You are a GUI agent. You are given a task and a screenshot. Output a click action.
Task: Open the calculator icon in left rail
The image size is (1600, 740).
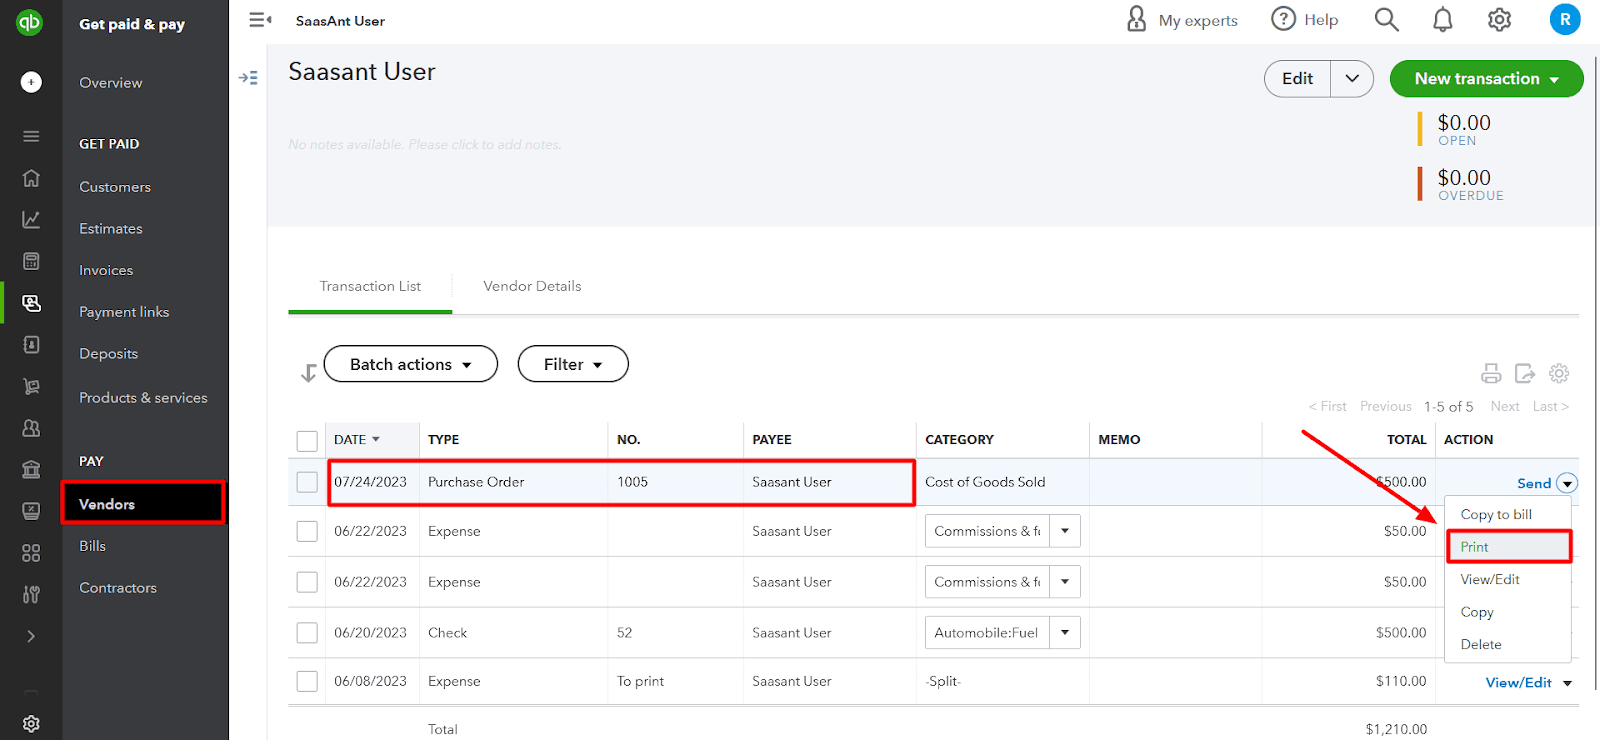pyautogui.click(x=31, y=261)
